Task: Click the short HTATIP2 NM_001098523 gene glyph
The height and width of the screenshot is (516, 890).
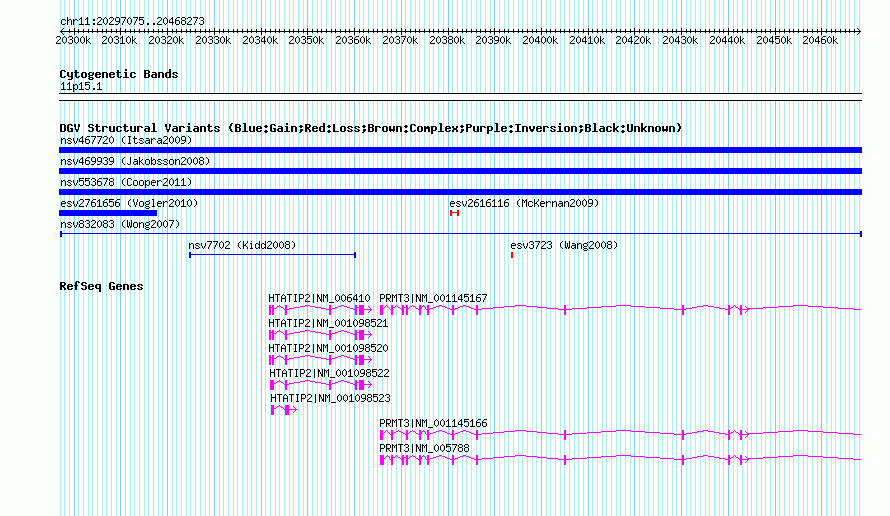Action: coord(284,409)
